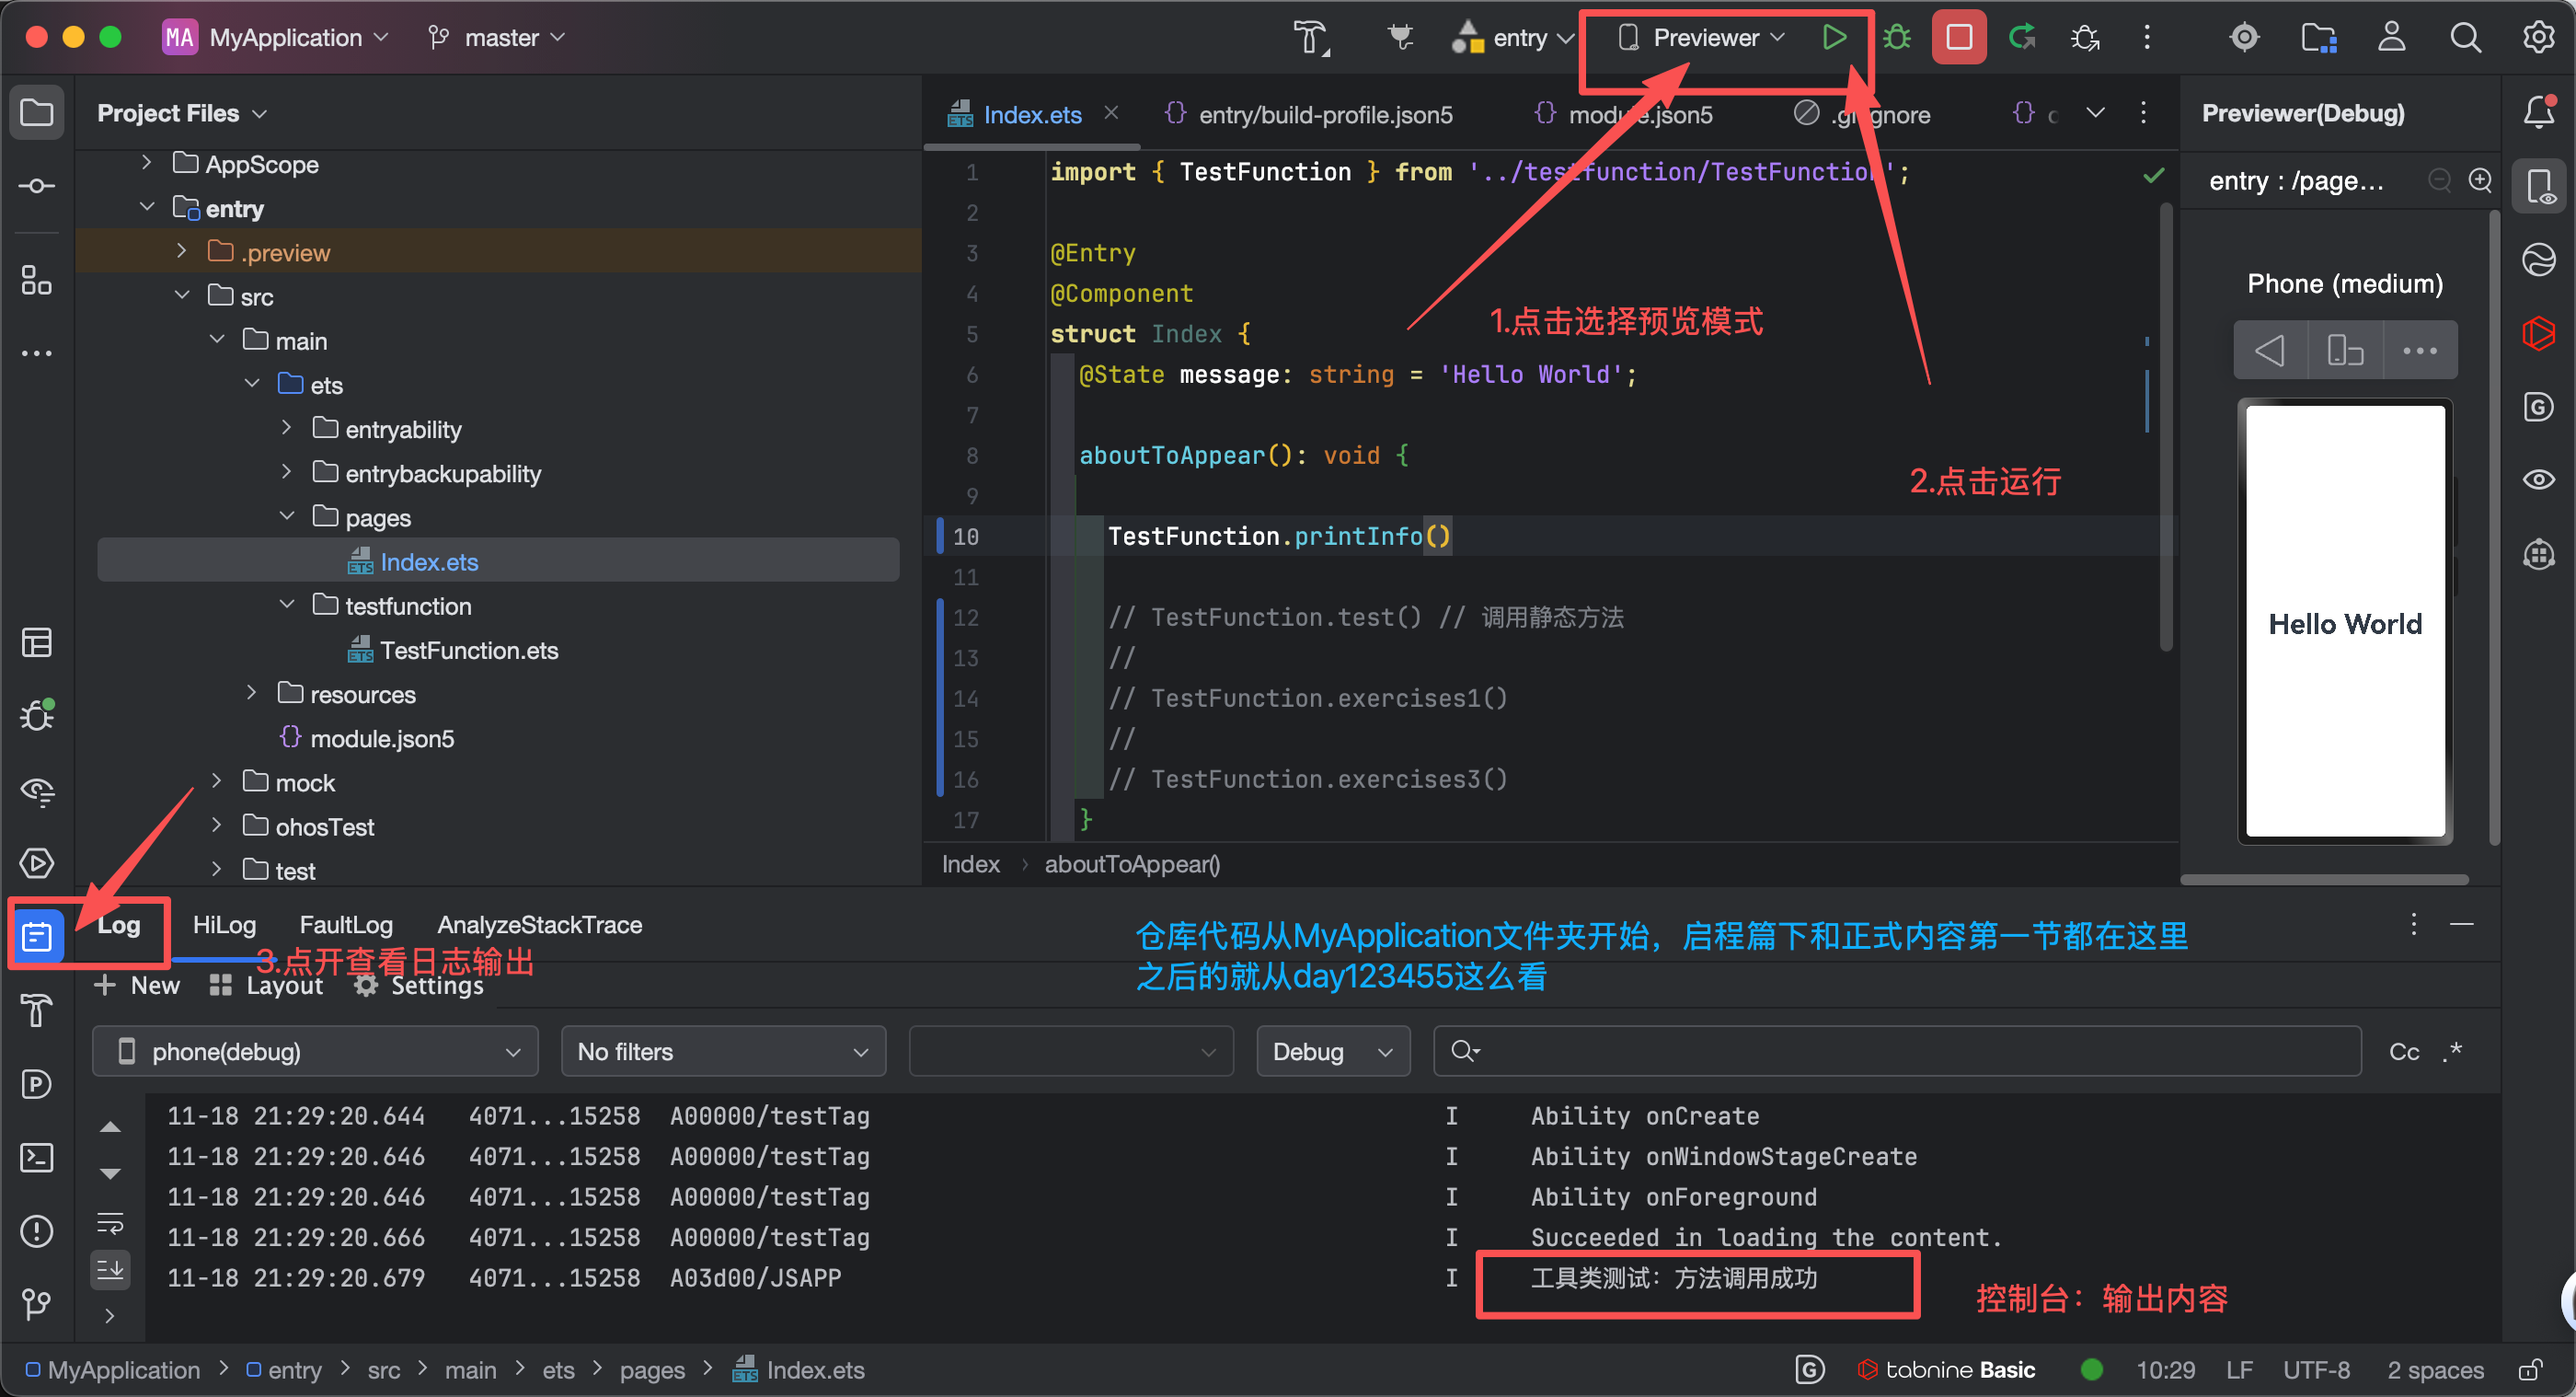2576x1397 pixels.
Task: Toggle soft-wrap in log panel
Action: (x=110, y=1222)
